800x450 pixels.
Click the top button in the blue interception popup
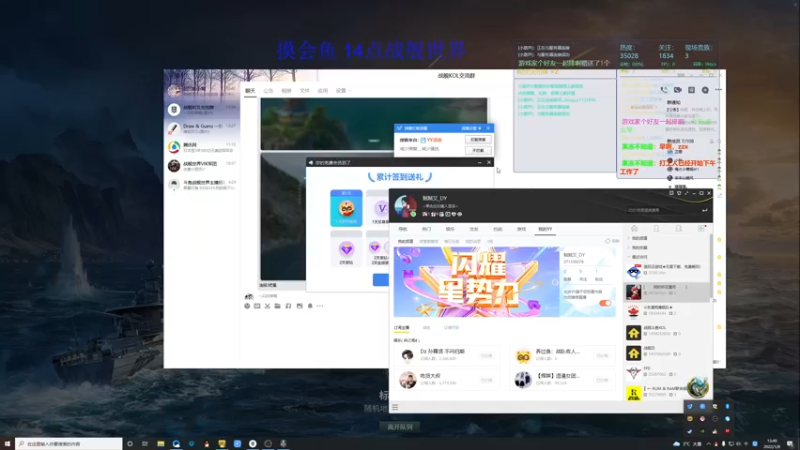pos(478,140)
